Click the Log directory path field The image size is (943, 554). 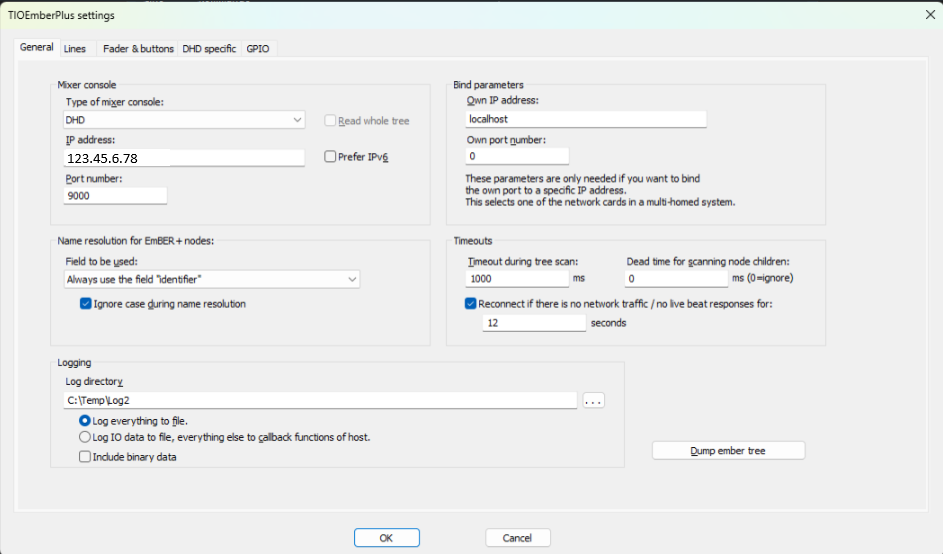coord(320,400)
